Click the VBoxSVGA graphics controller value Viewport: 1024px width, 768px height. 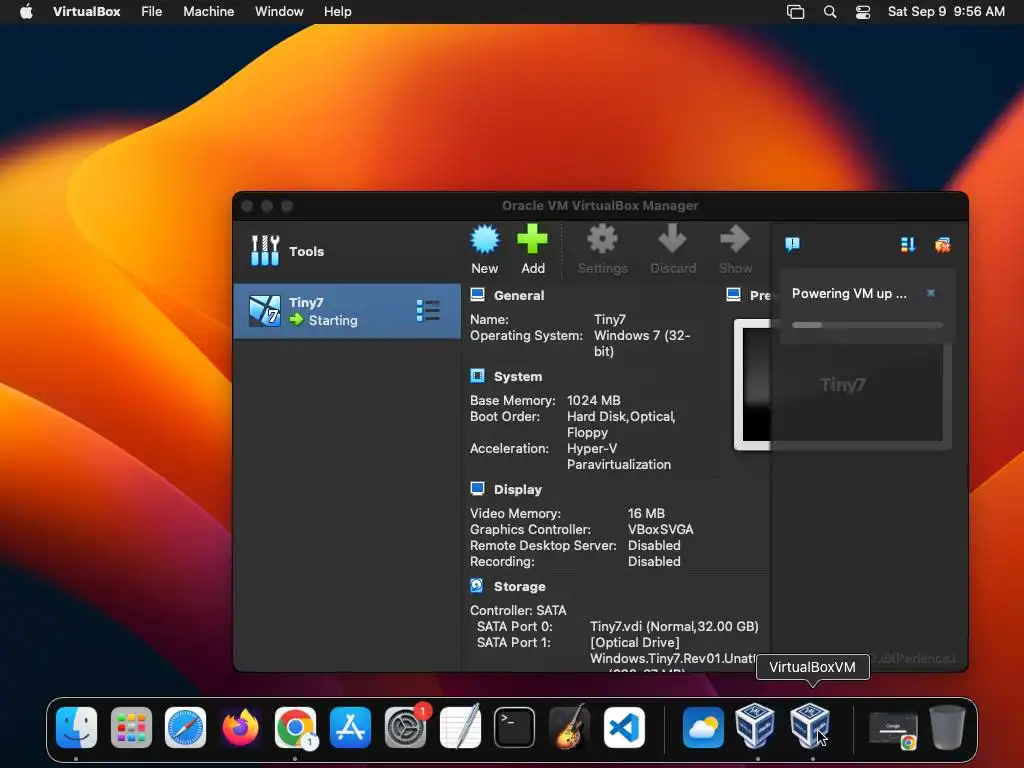click(660, 530)
